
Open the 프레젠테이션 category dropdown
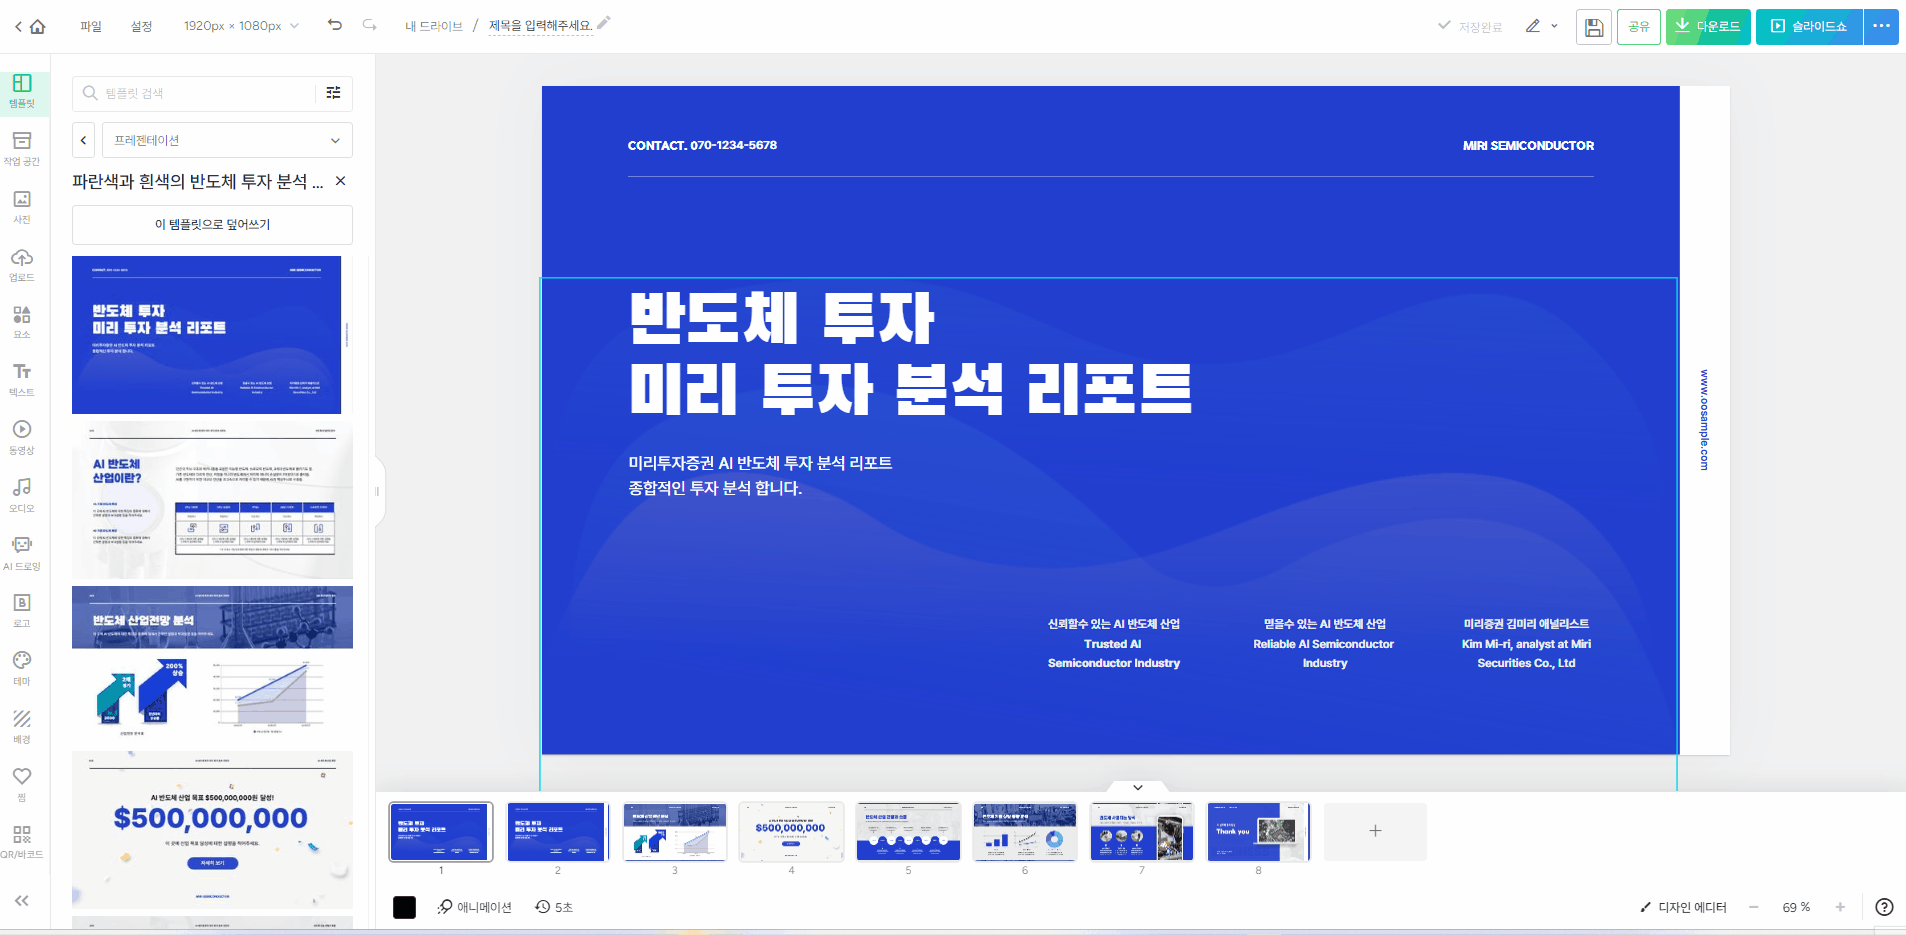coord(227,140)
